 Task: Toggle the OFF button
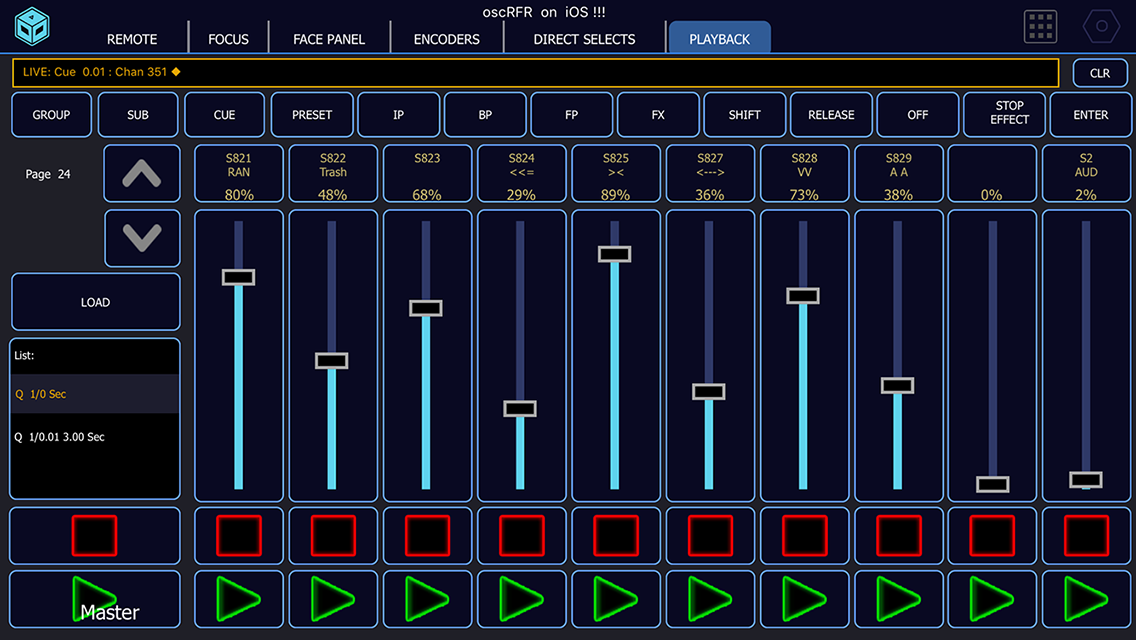(x=917, y=115)
